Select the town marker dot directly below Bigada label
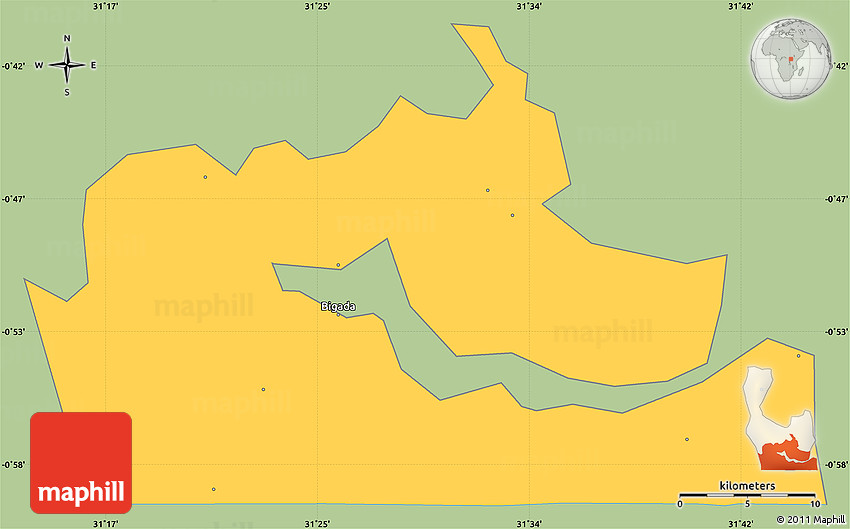 338,314
